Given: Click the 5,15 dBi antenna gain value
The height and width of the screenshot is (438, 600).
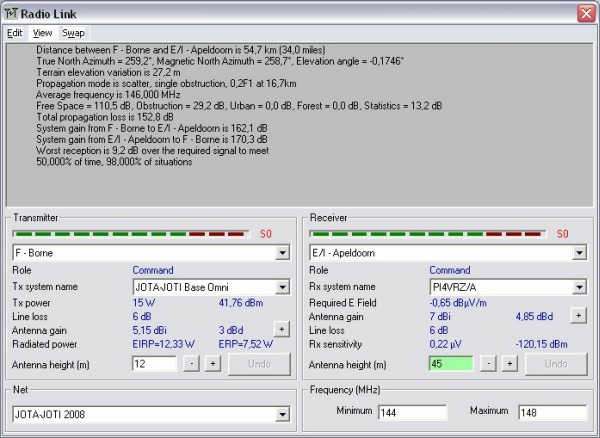Looking at the screenshot, I should [x=150, y=330].
